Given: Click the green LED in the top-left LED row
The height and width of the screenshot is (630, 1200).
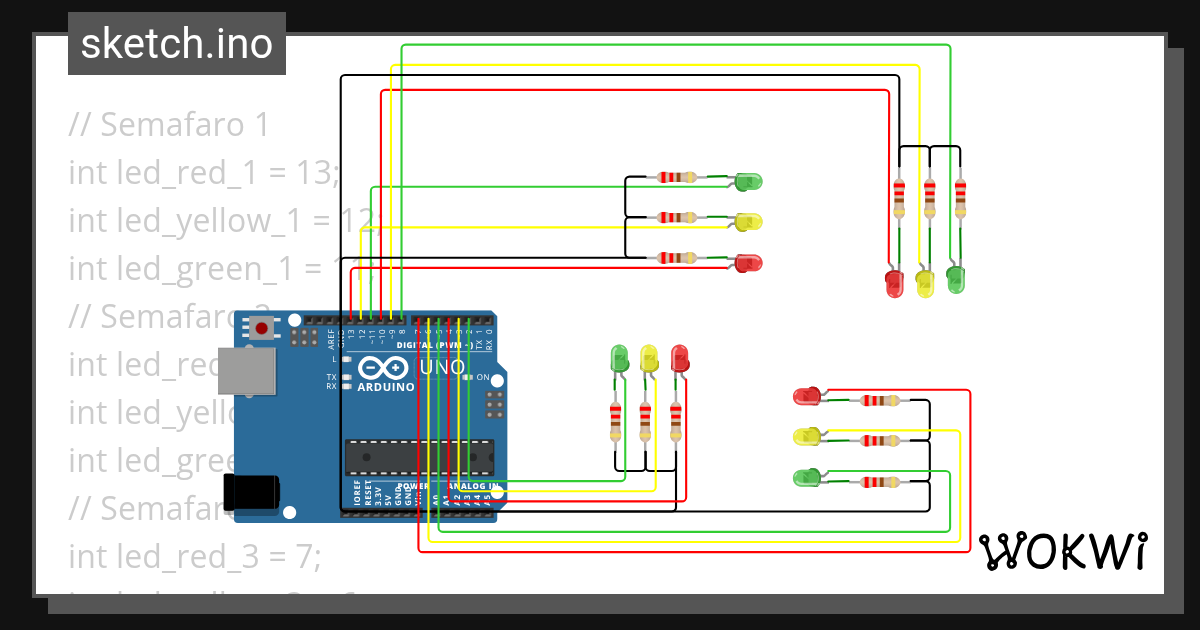Looking at the screenshot, I should (748, 181).
